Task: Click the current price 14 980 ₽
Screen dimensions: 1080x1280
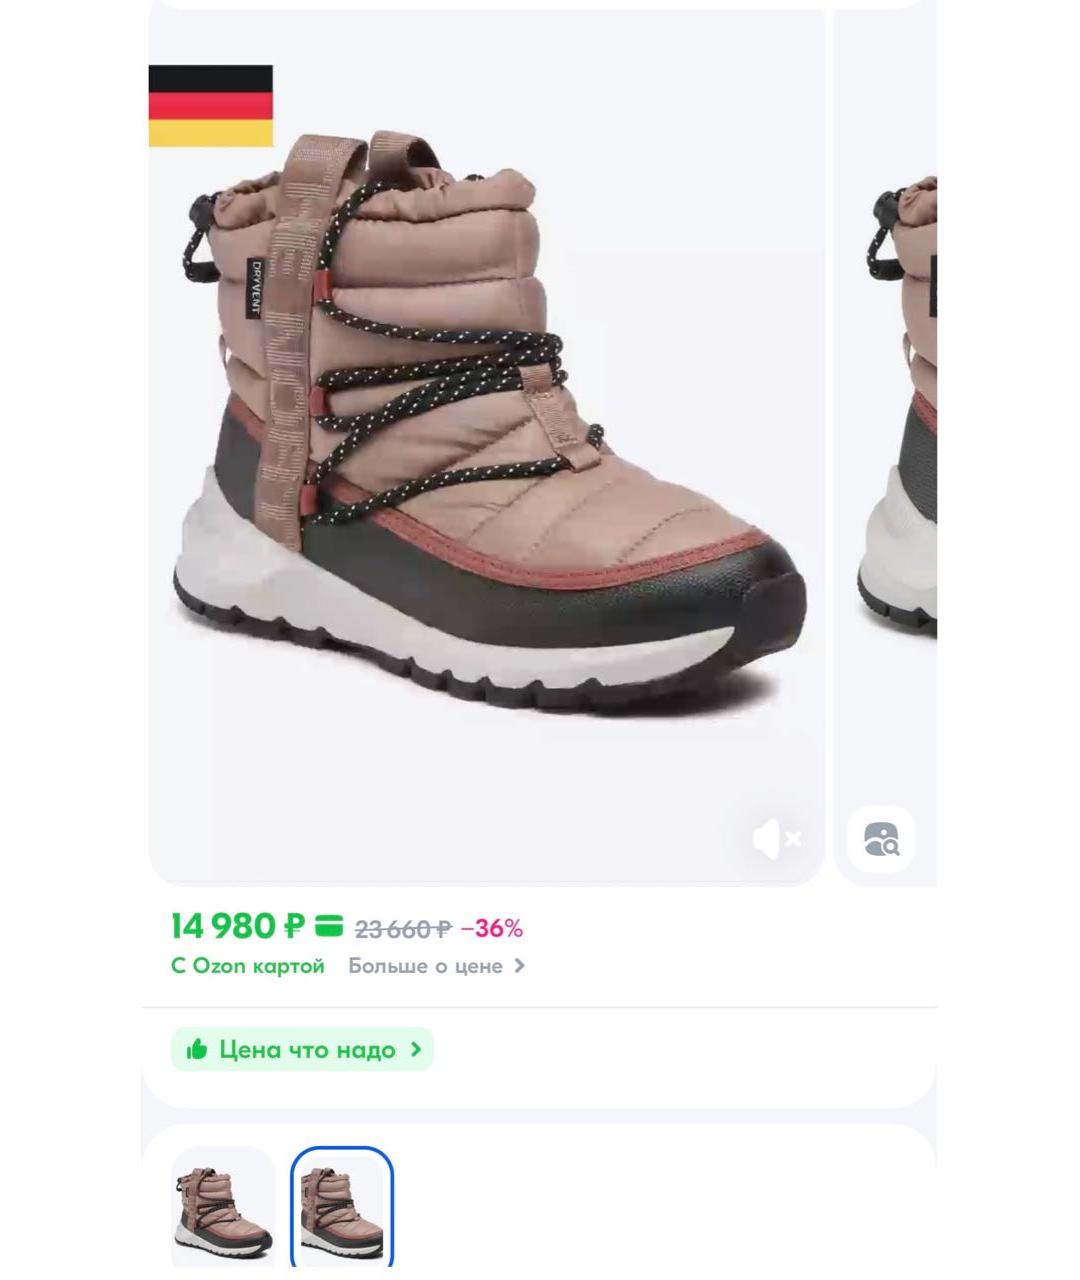Action: pyautogui.click(x=237, y=927)
